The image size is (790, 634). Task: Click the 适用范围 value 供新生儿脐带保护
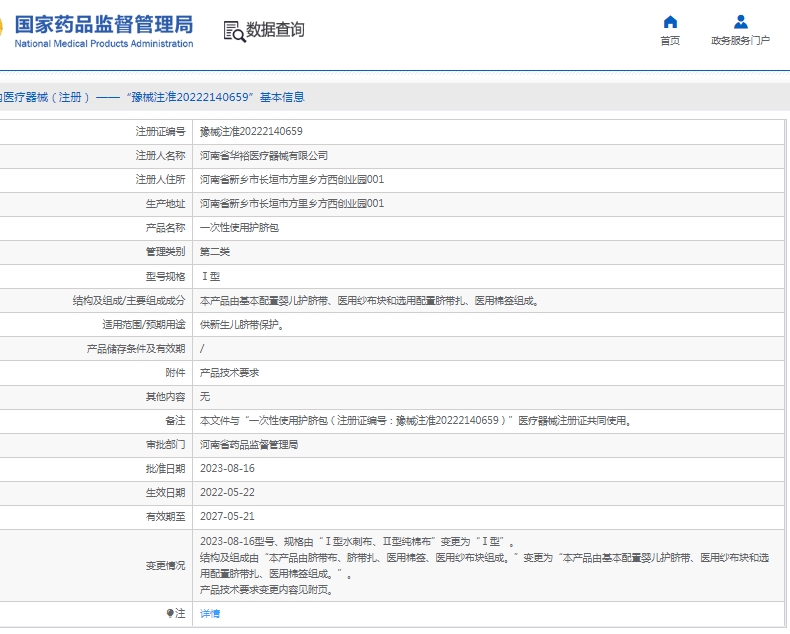242,325
